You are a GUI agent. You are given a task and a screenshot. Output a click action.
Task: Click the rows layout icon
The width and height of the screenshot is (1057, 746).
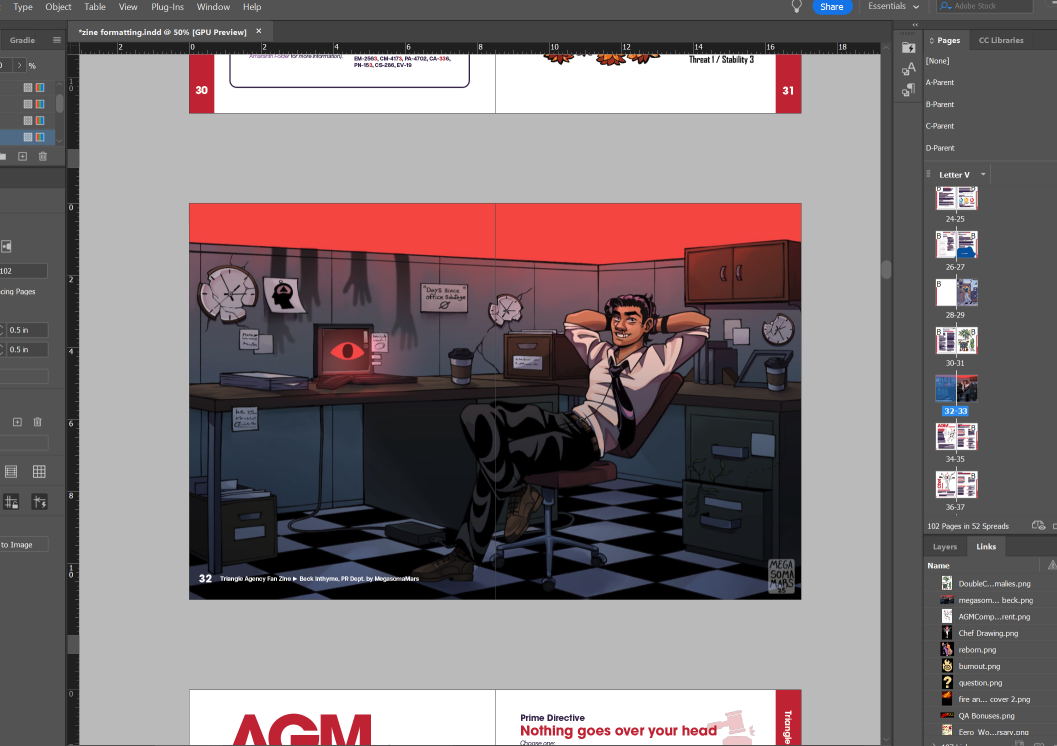click(11, 472)
